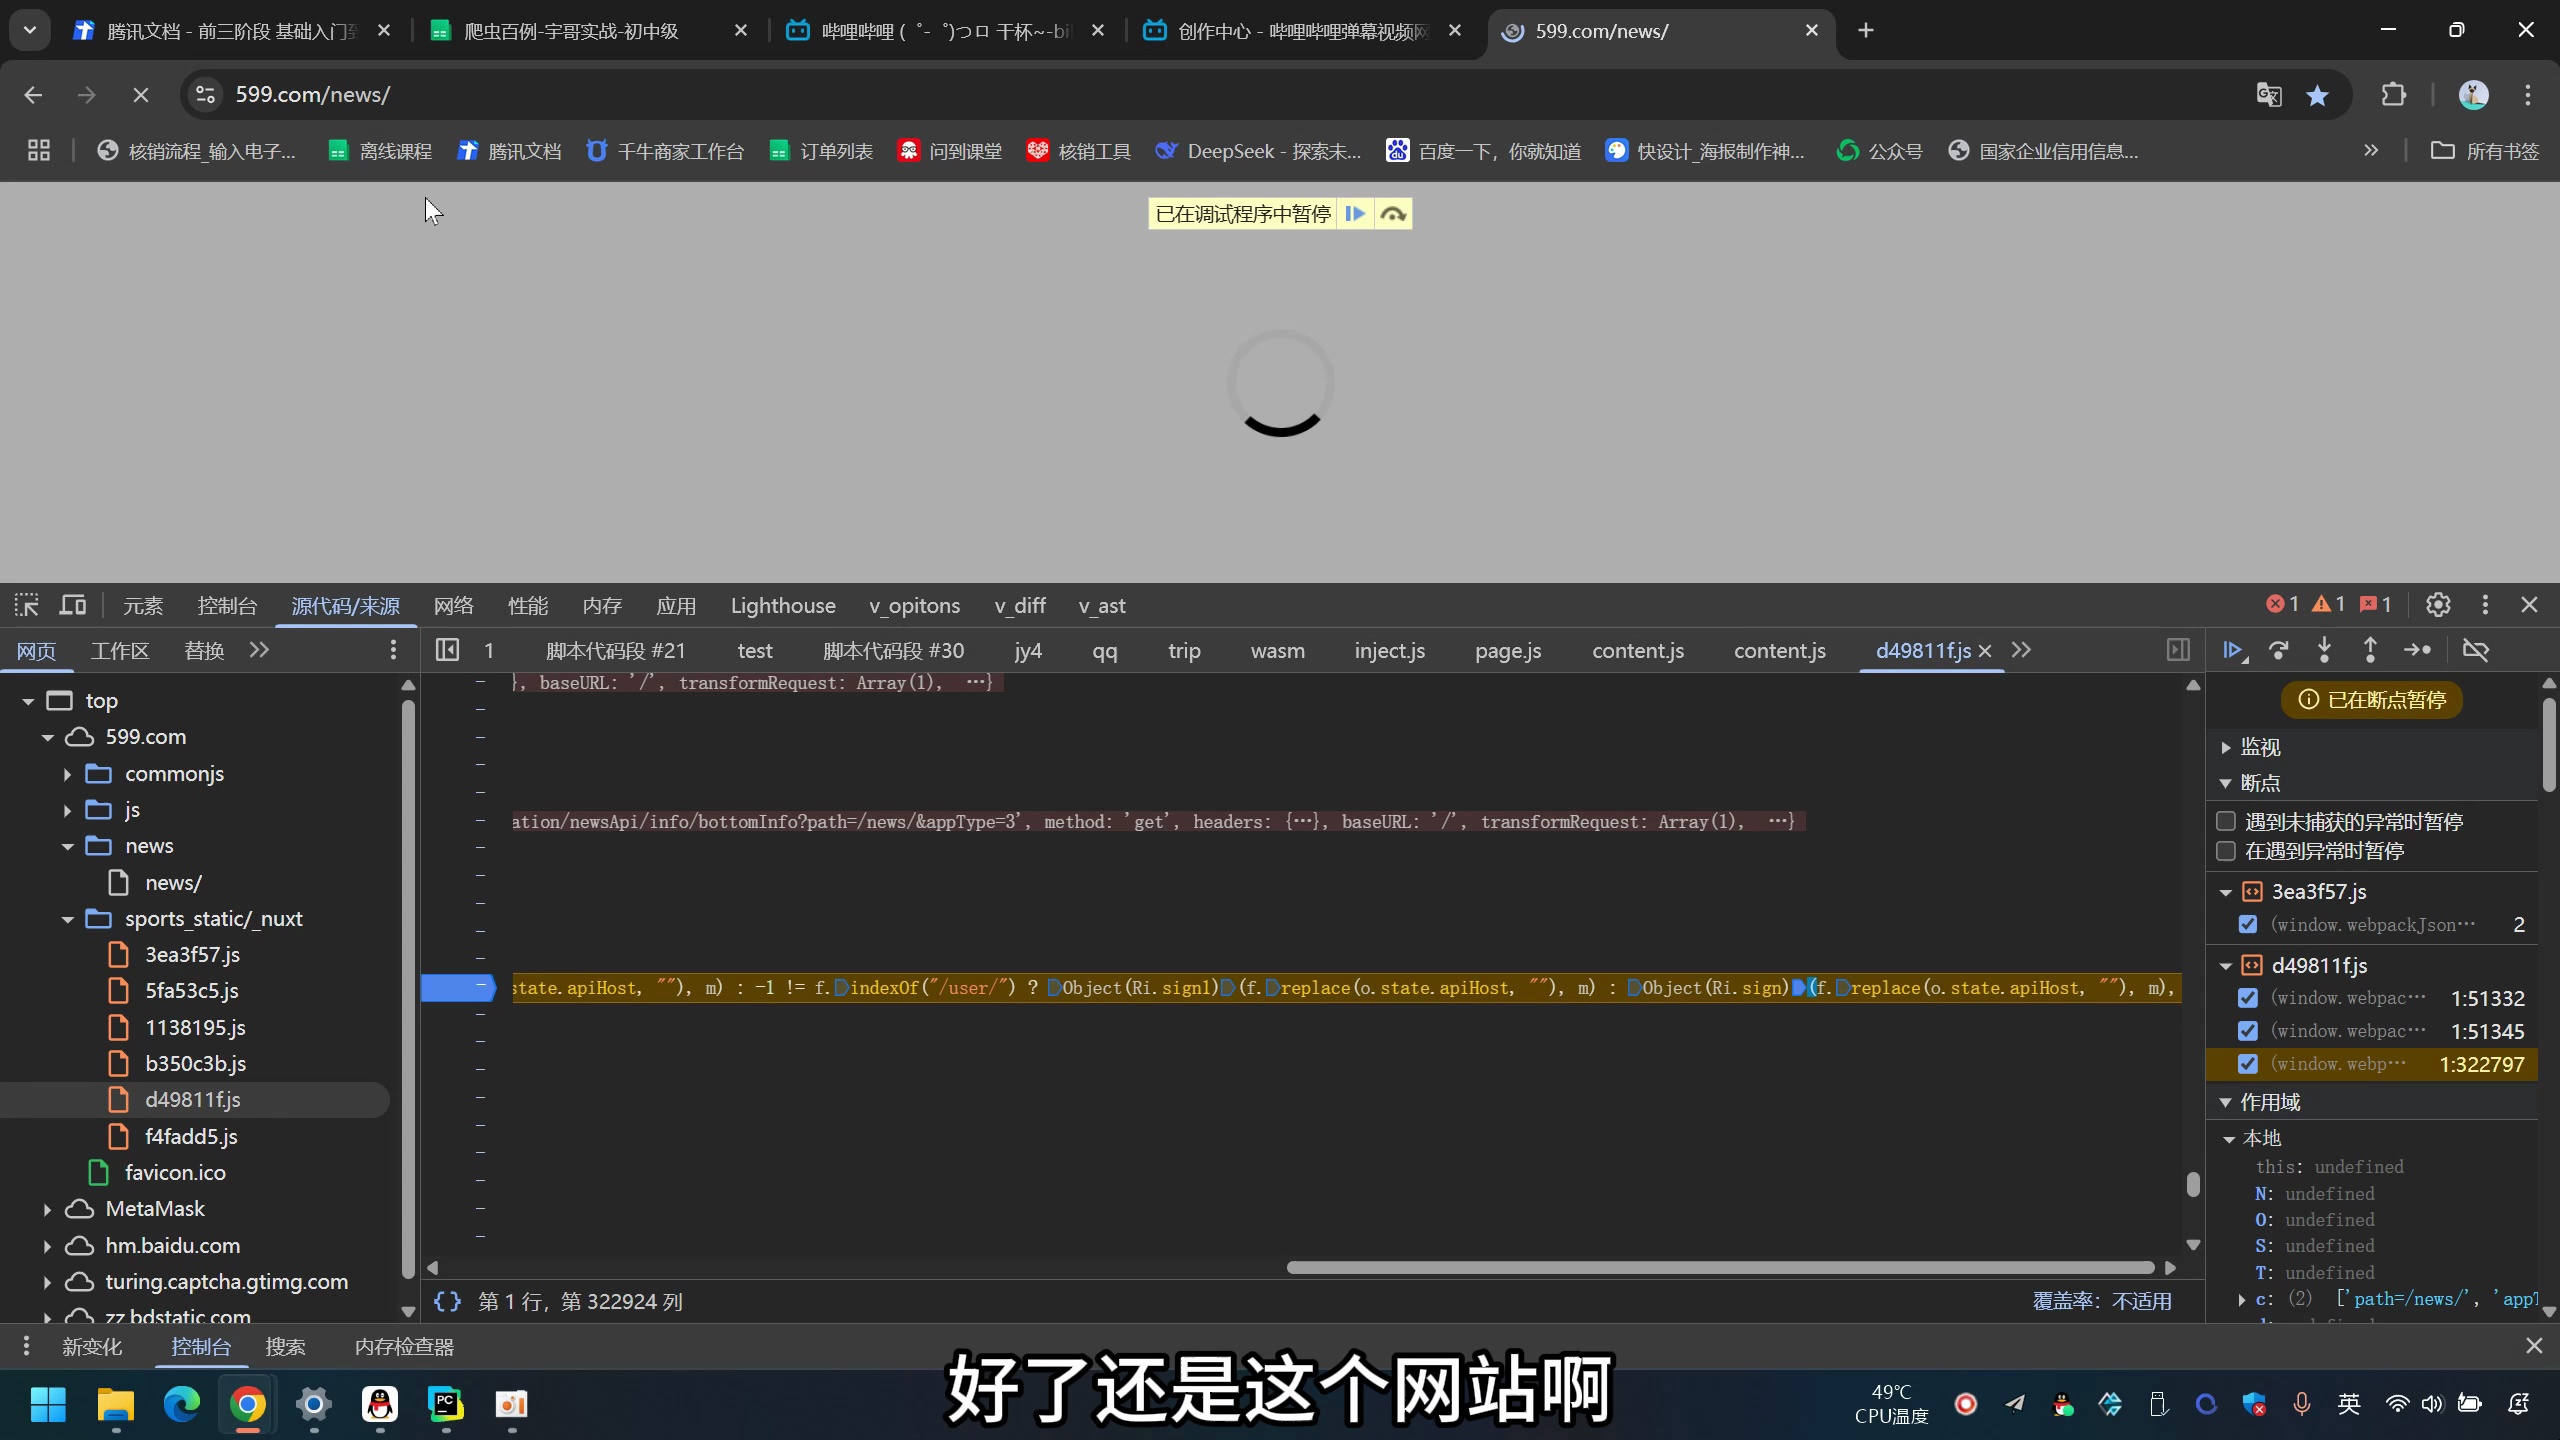This screenshot has height=1440, width=2560.
Task: Select the inspect element tool
Action: click(26, 605)
